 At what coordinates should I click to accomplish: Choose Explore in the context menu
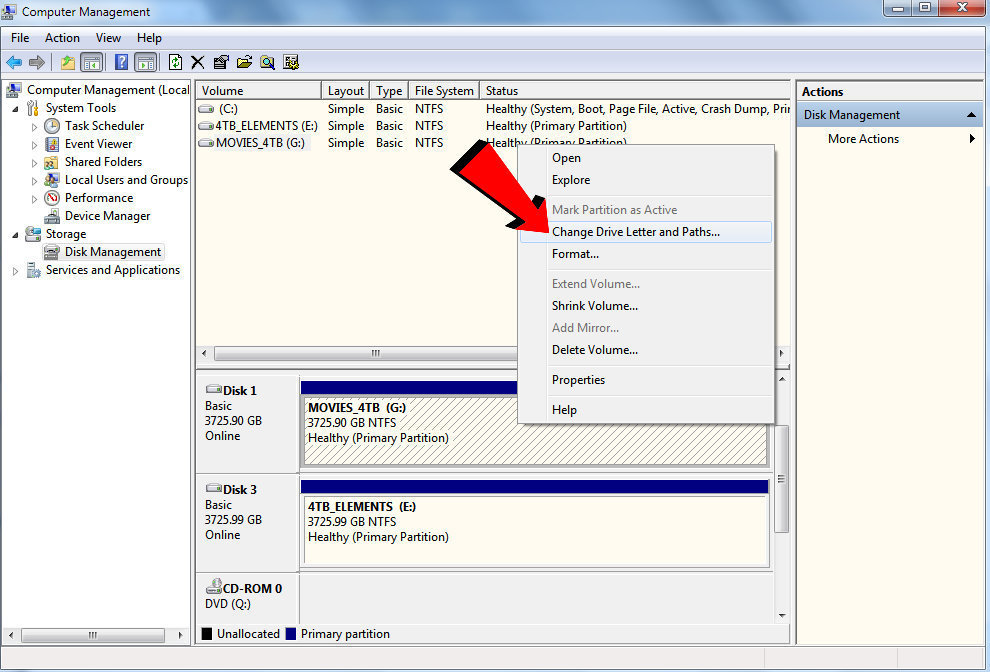click(645, 180)
